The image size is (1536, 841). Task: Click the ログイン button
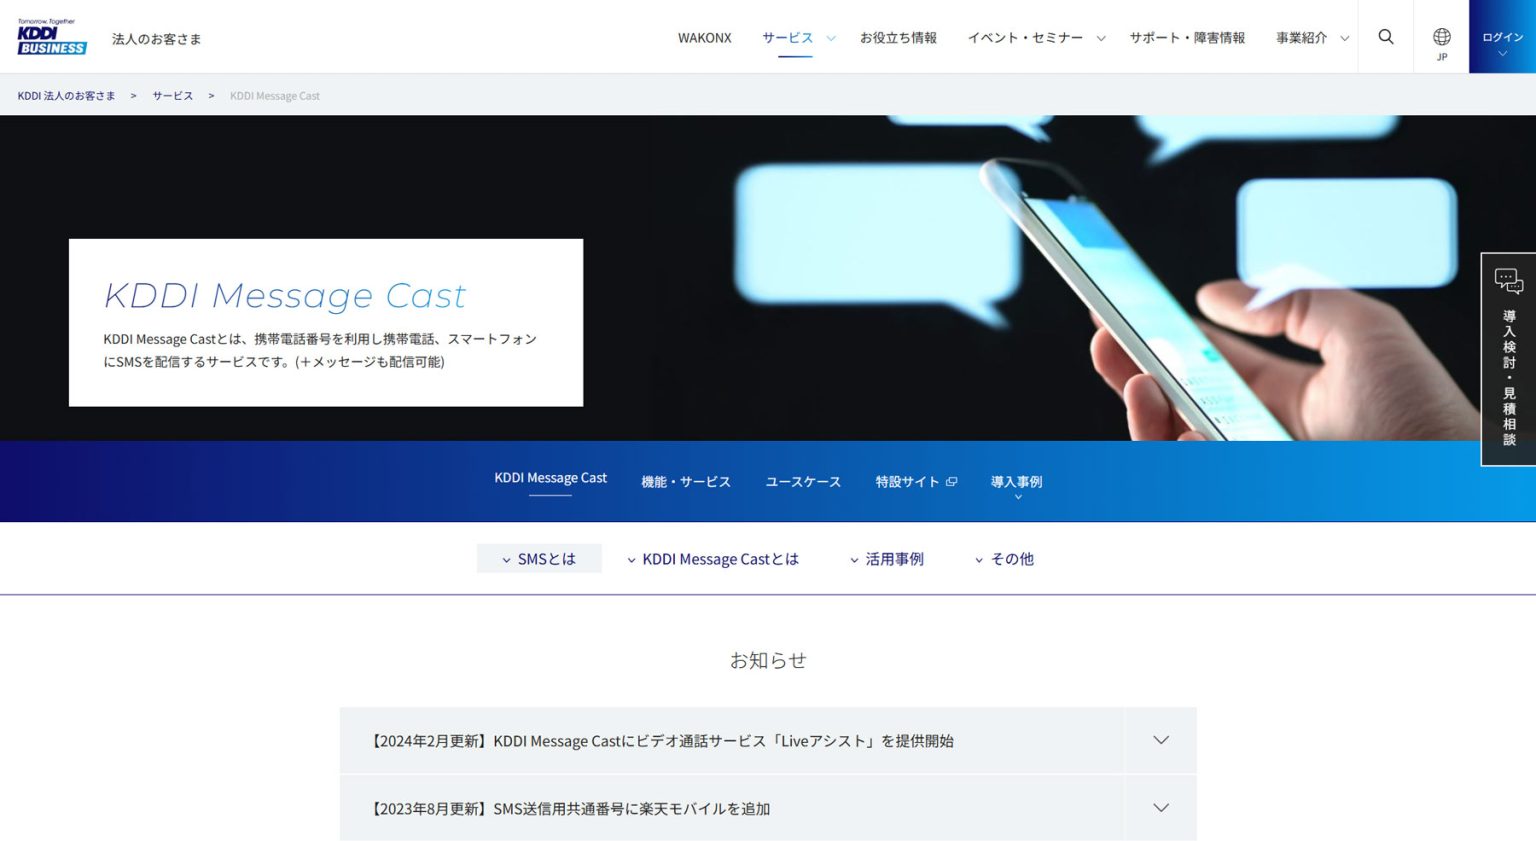click(x=1500, y=37)
